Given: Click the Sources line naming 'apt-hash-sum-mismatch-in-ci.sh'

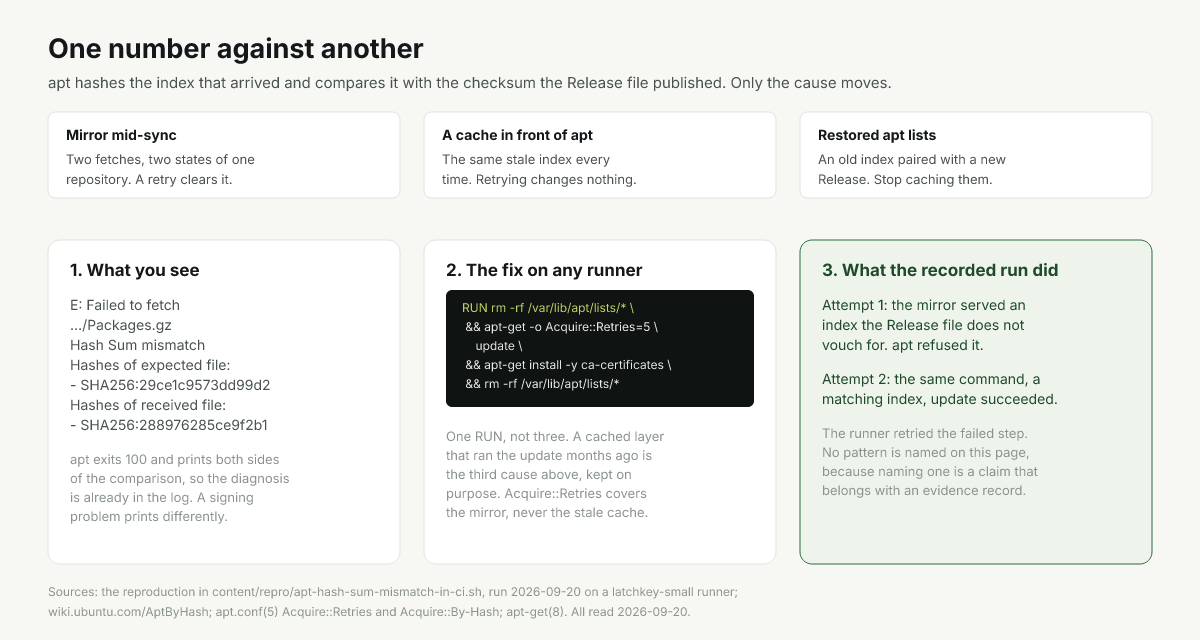Looking at the screenshot, I should coord(393,592).
